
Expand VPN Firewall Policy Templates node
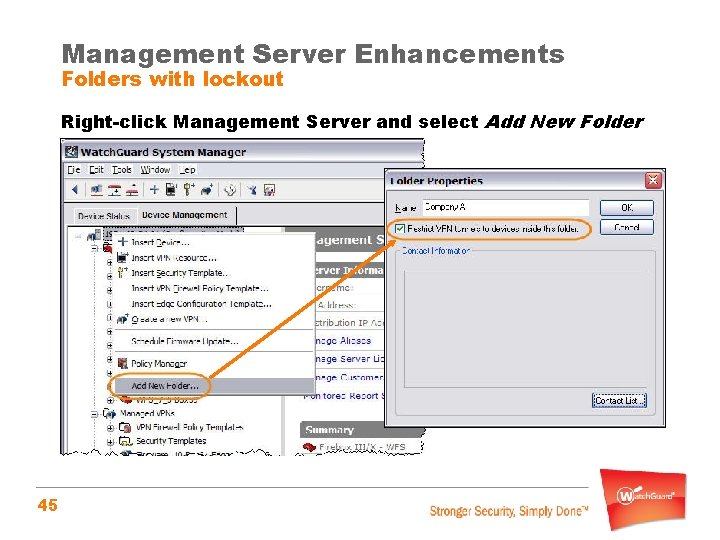tap(110, 428)
